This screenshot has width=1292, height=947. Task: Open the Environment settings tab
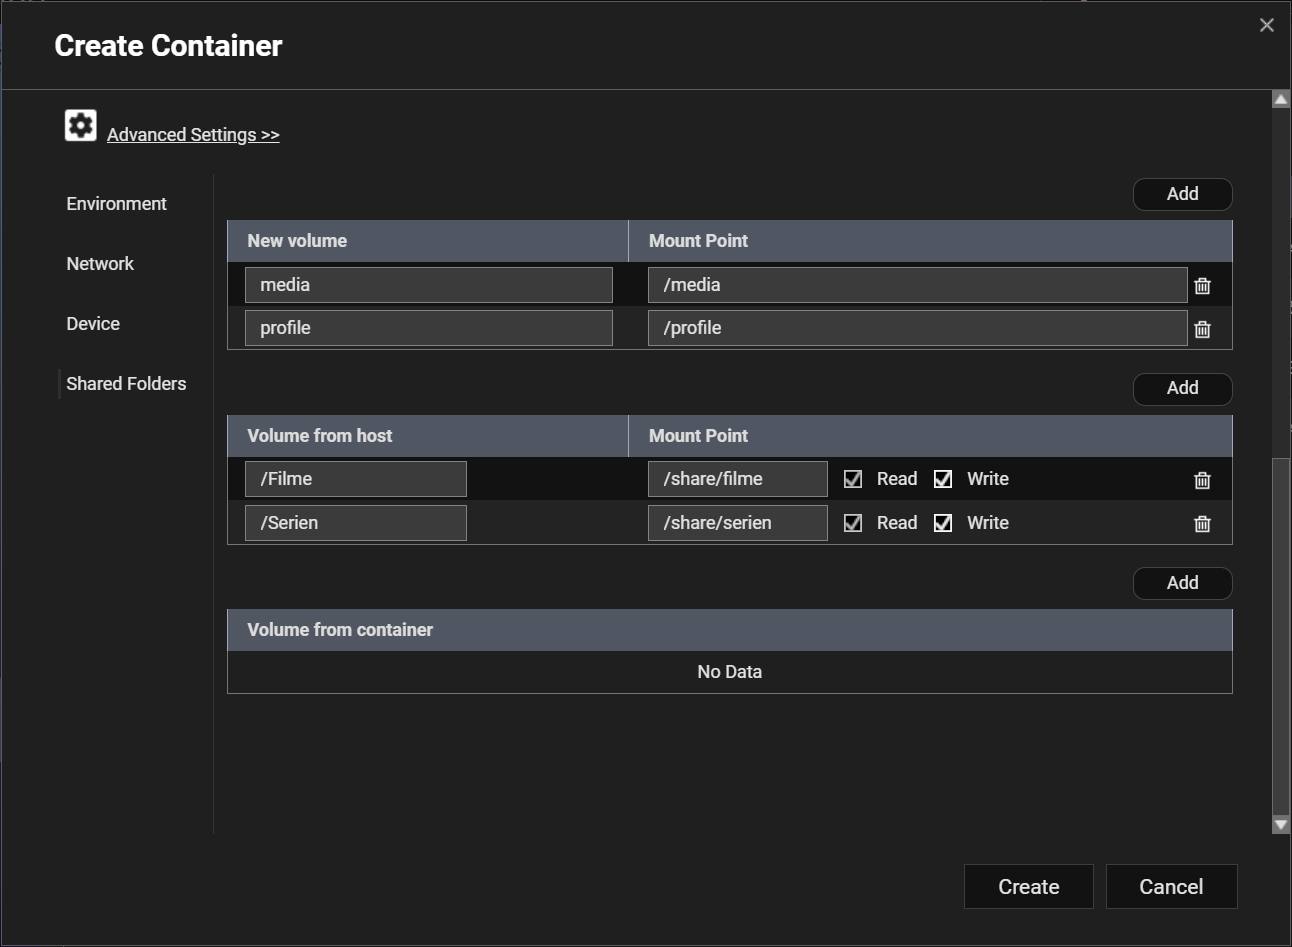pyautogui.click(x=116, y=204)
